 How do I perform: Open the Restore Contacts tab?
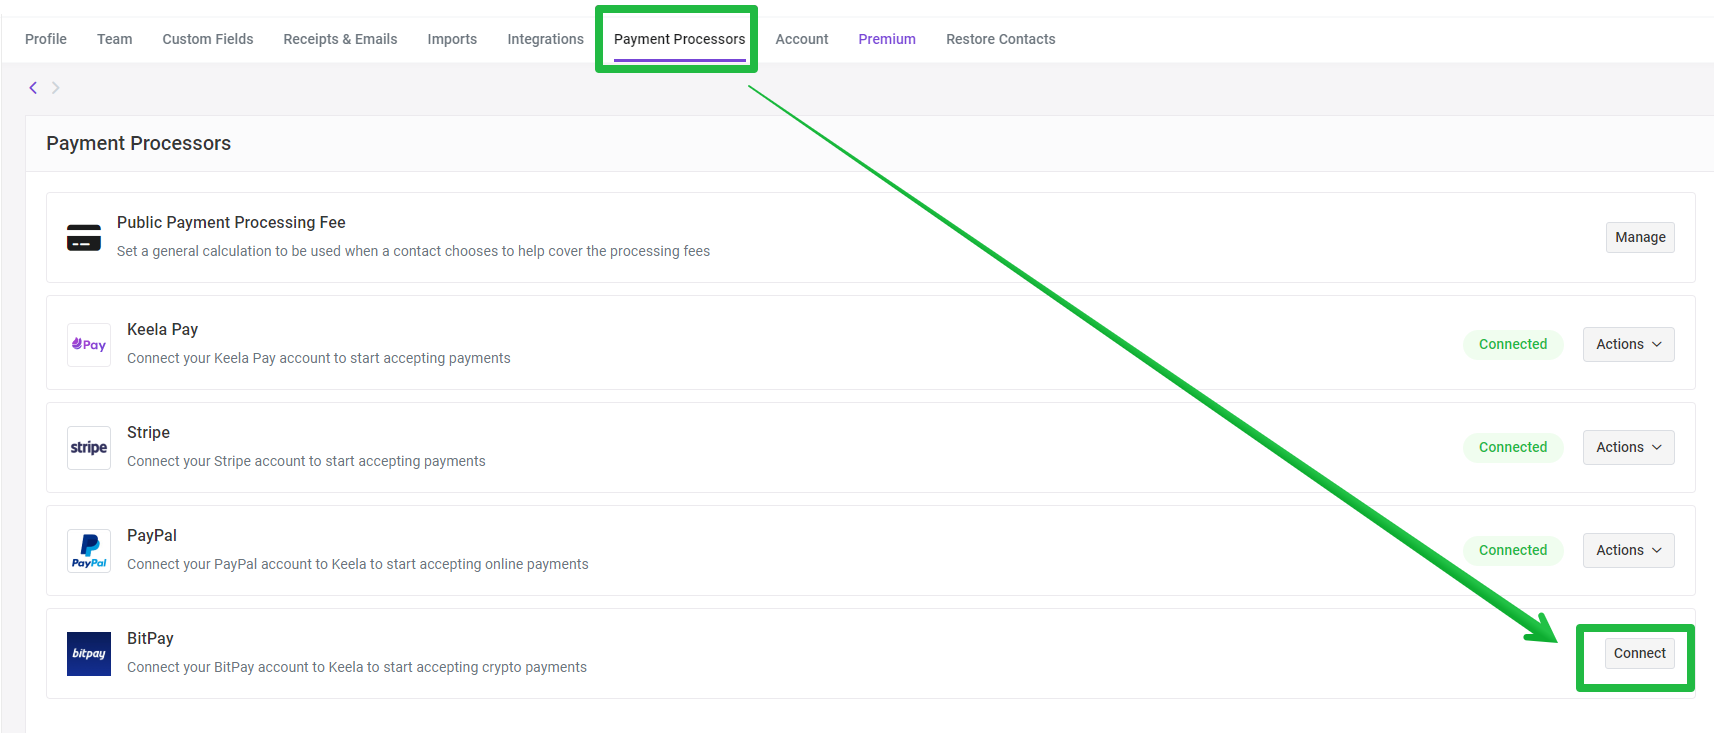[1001, 39]
